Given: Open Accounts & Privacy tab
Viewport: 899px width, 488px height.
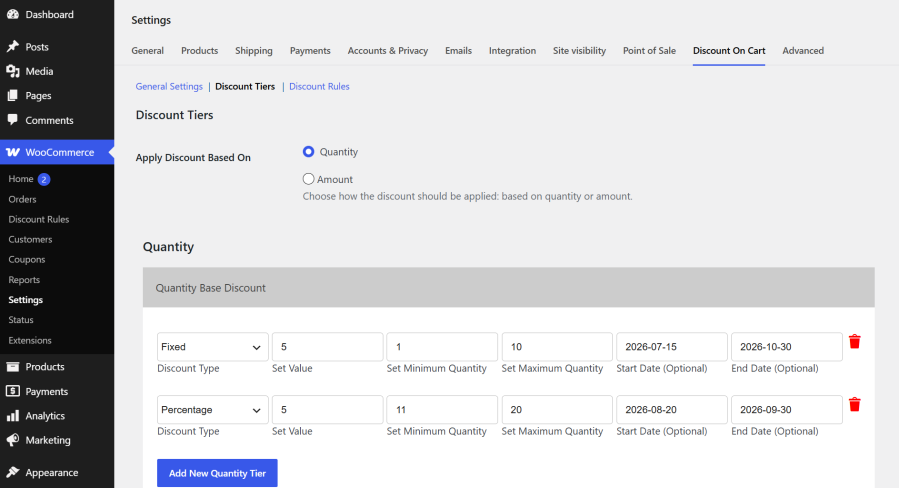Looking at the screenshot, I should coord(388,50).
